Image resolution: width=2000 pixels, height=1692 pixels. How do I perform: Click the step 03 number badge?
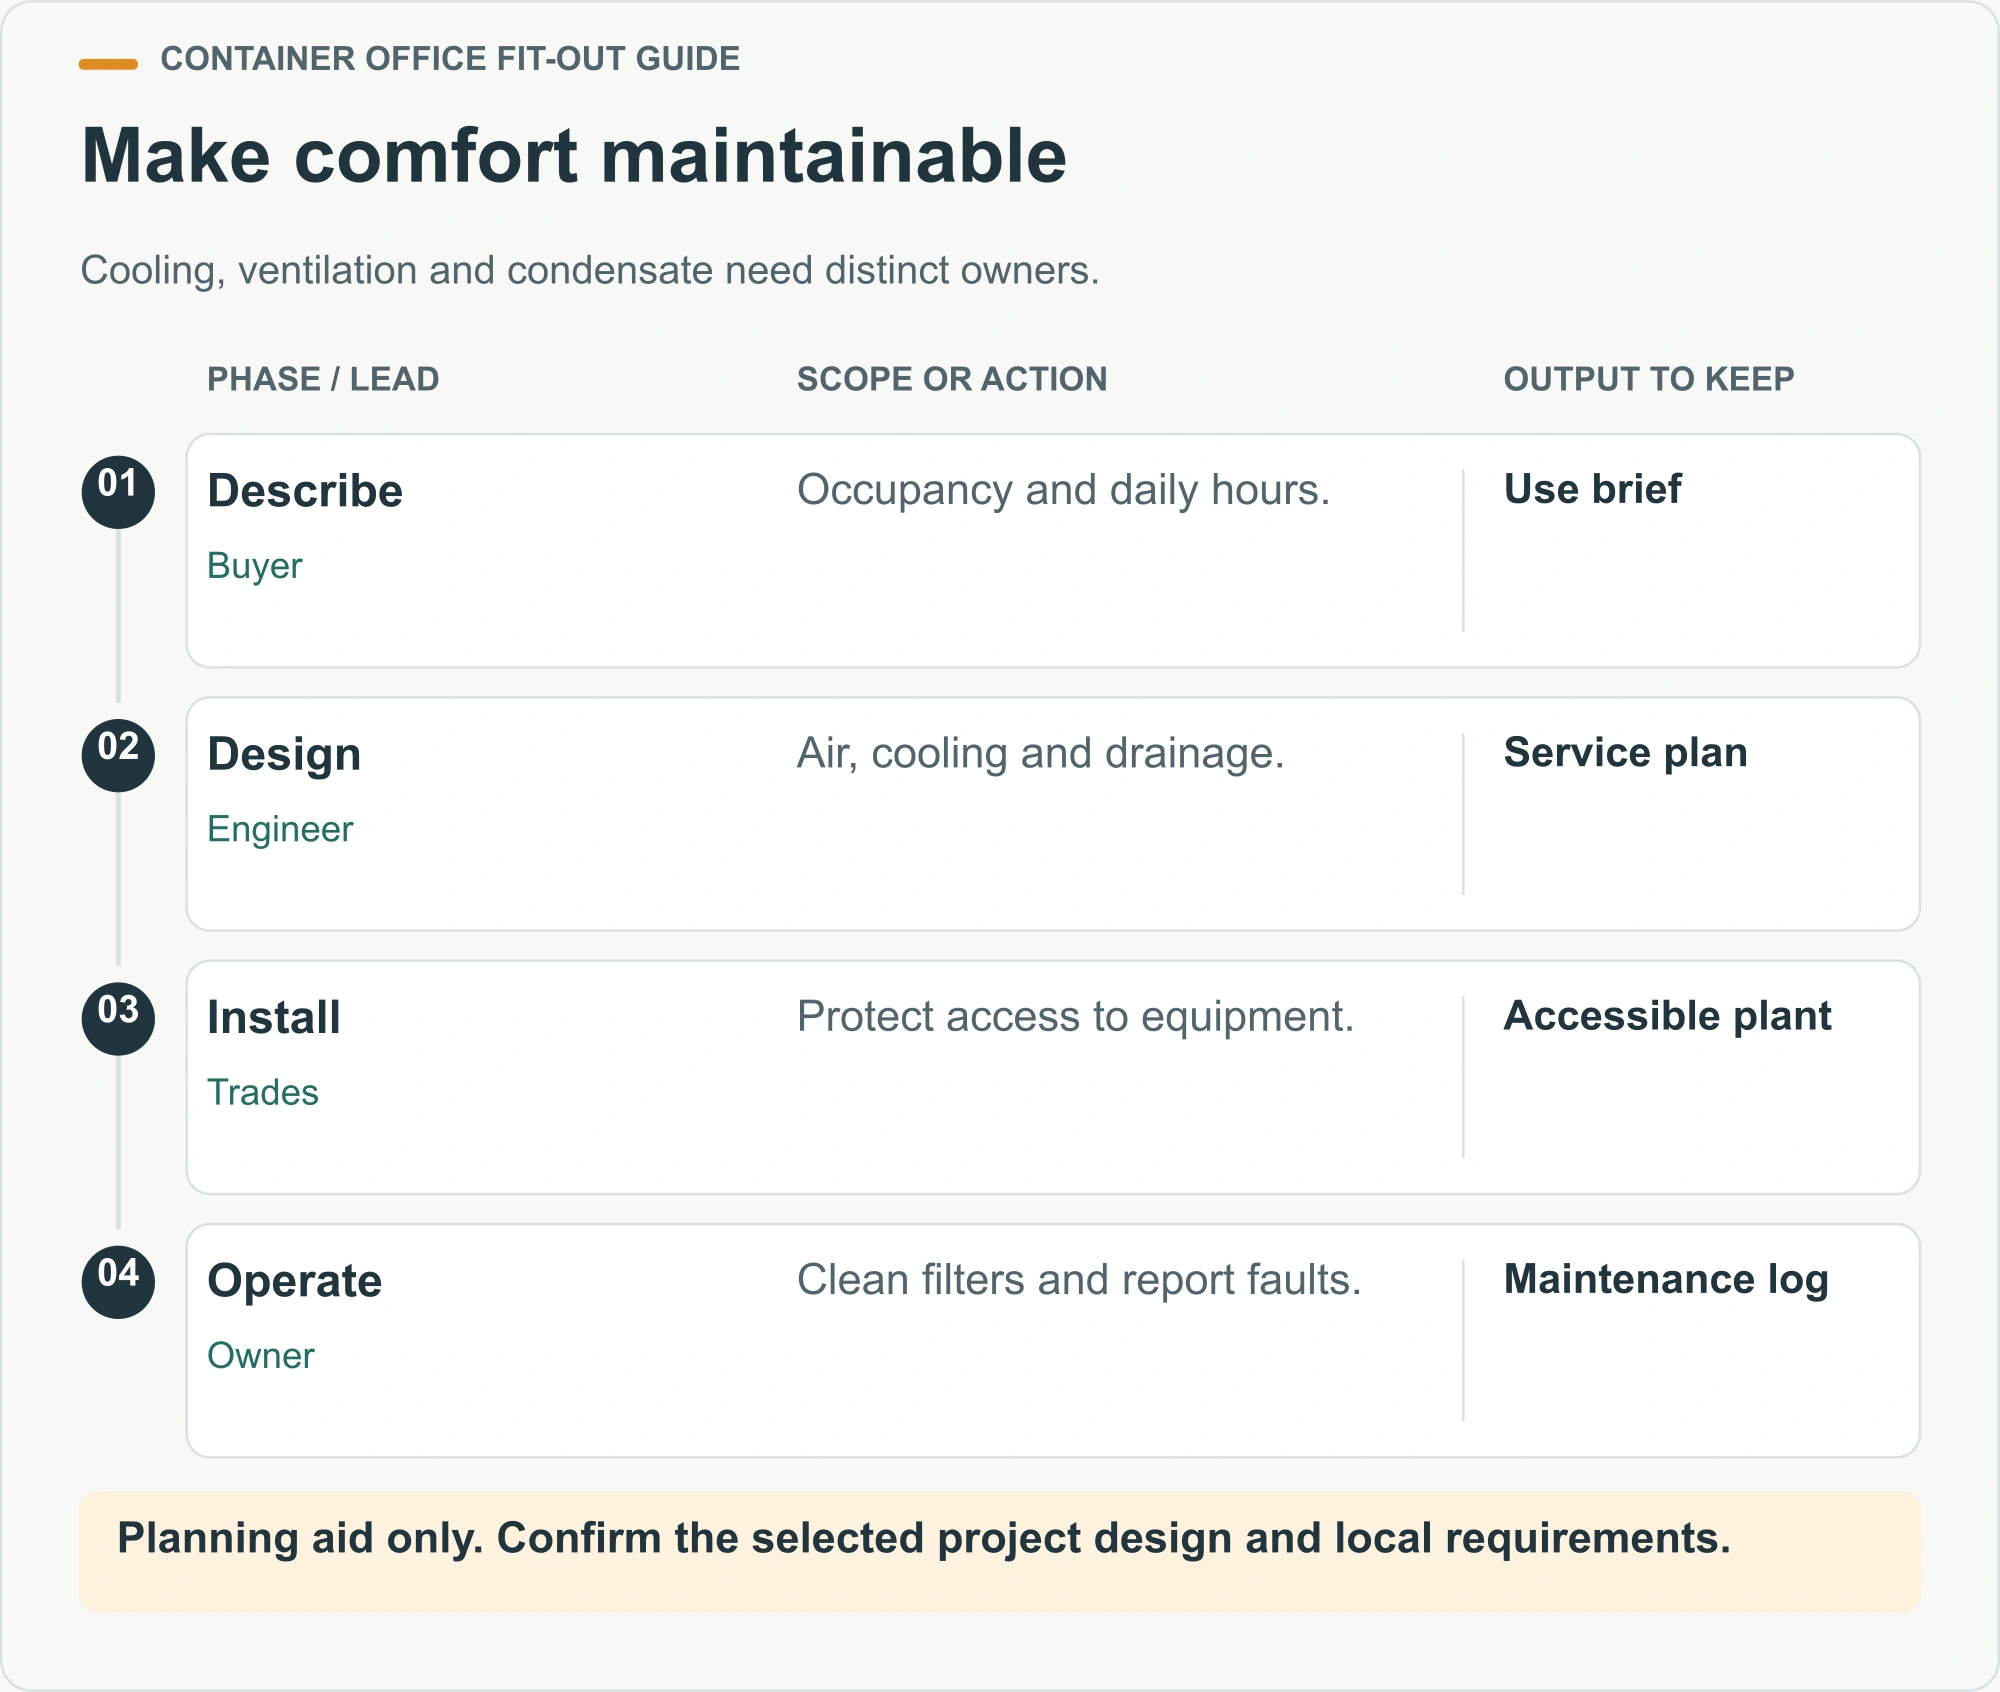click(118, 1018)
